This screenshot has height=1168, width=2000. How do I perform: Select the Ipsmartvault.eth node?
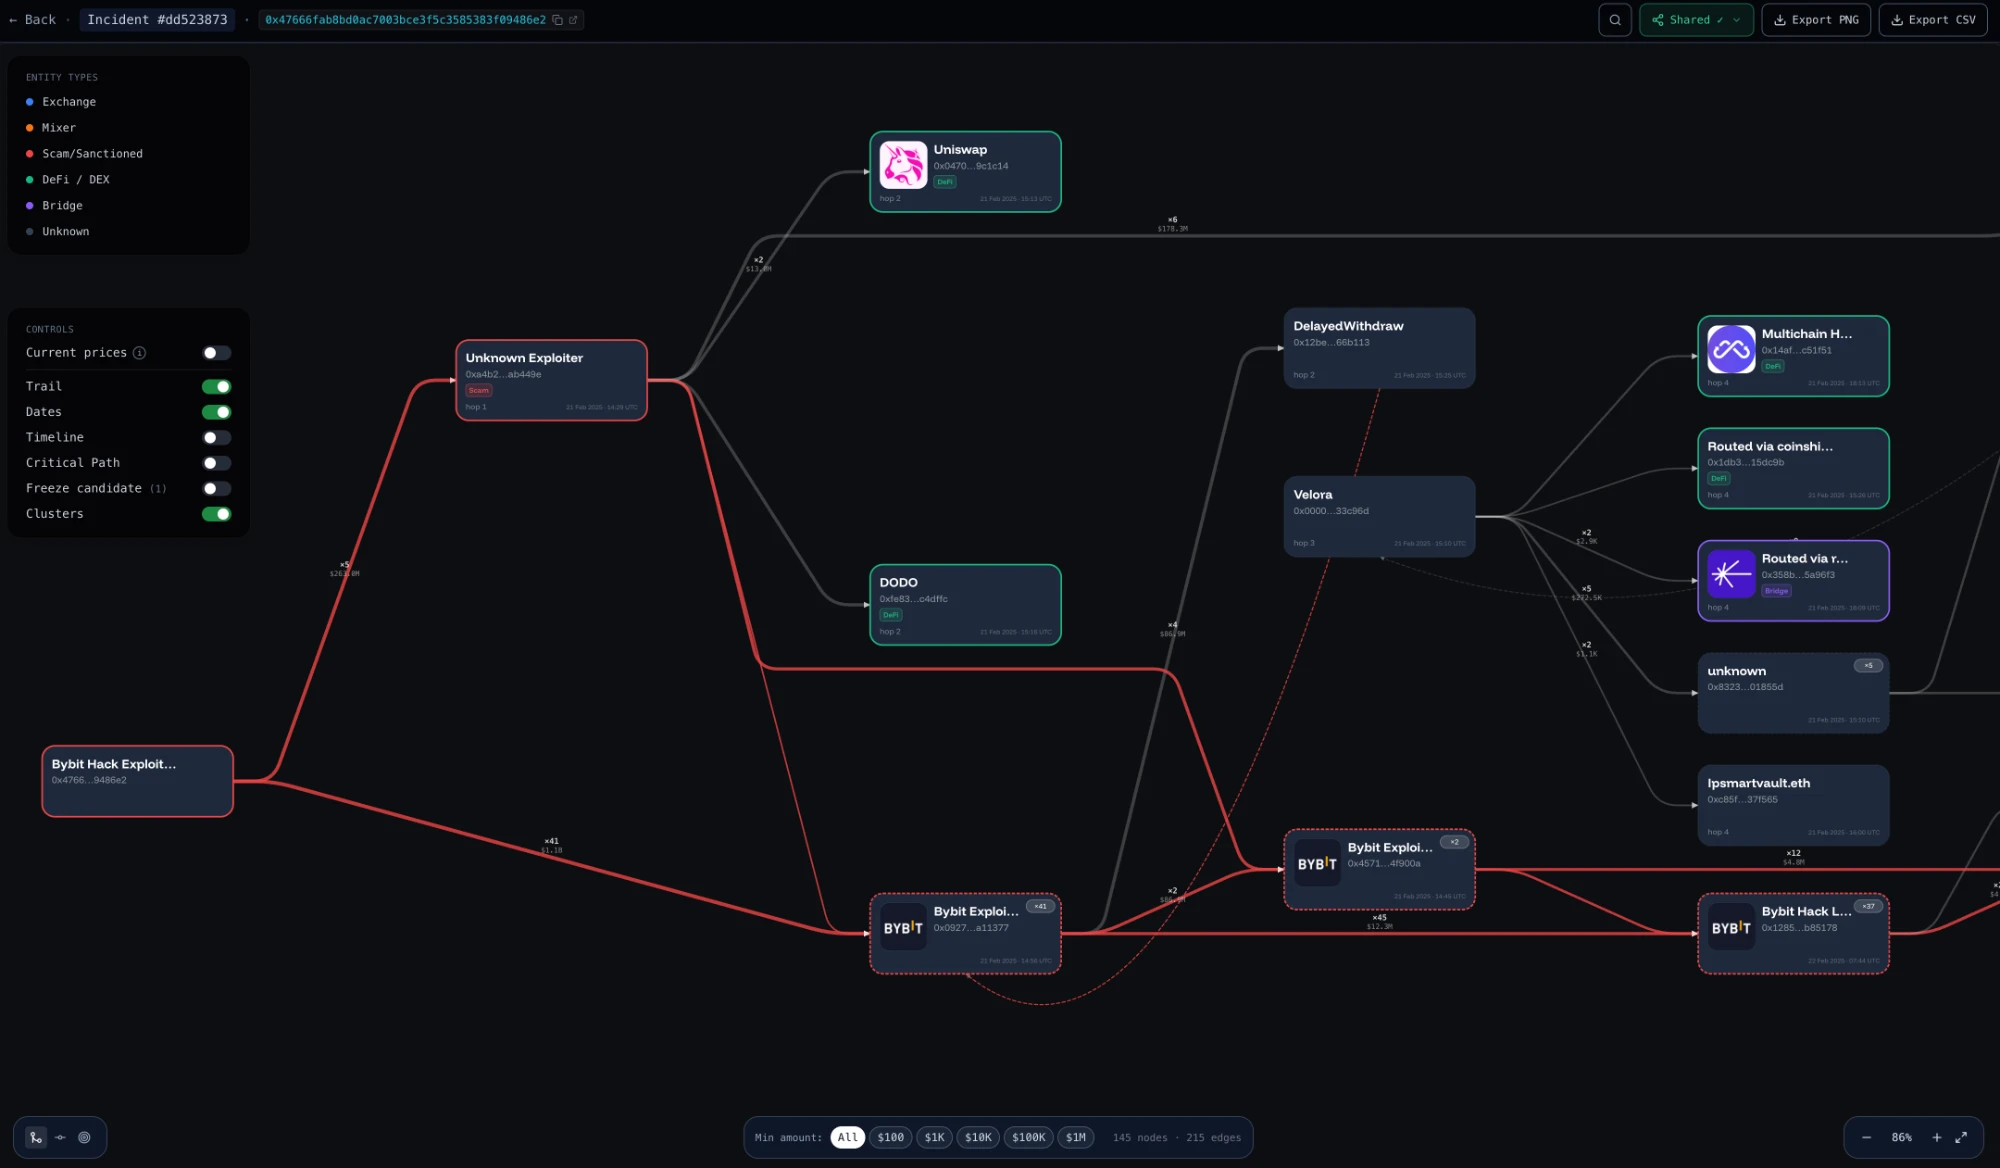pos(1793,805)
